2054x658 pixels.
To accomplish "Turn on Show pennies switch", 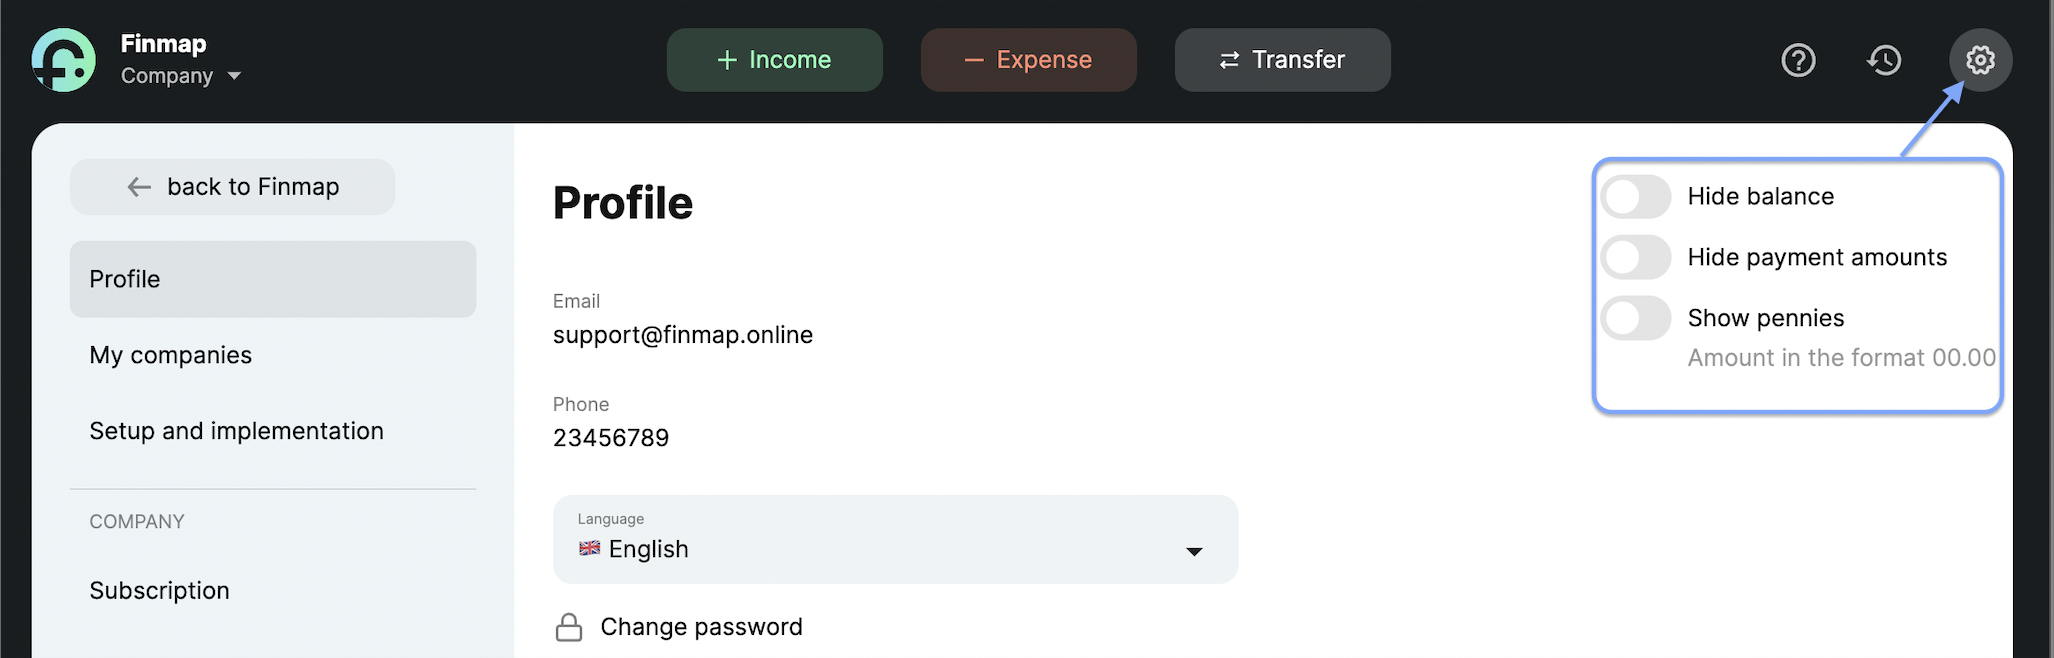I will pyautogui.click(x=1636, y=319).
